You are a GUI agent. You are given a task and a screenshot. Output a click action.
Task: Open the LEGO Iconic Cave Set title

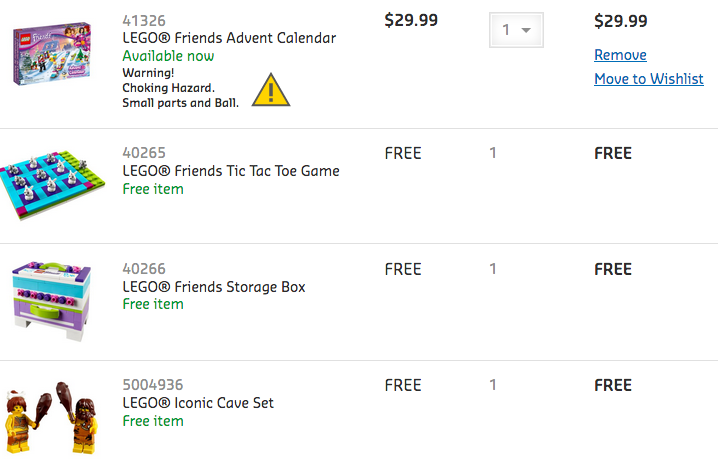point(197,403)
